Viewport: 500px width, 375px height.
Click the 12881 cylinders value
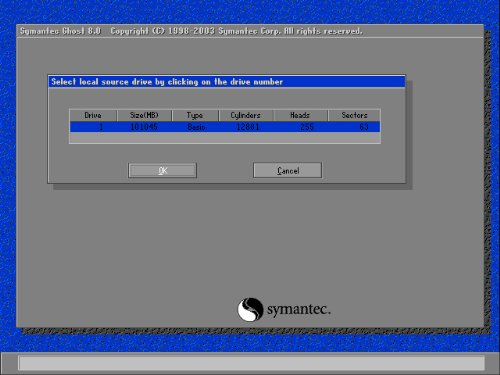(x=248, y=127)
